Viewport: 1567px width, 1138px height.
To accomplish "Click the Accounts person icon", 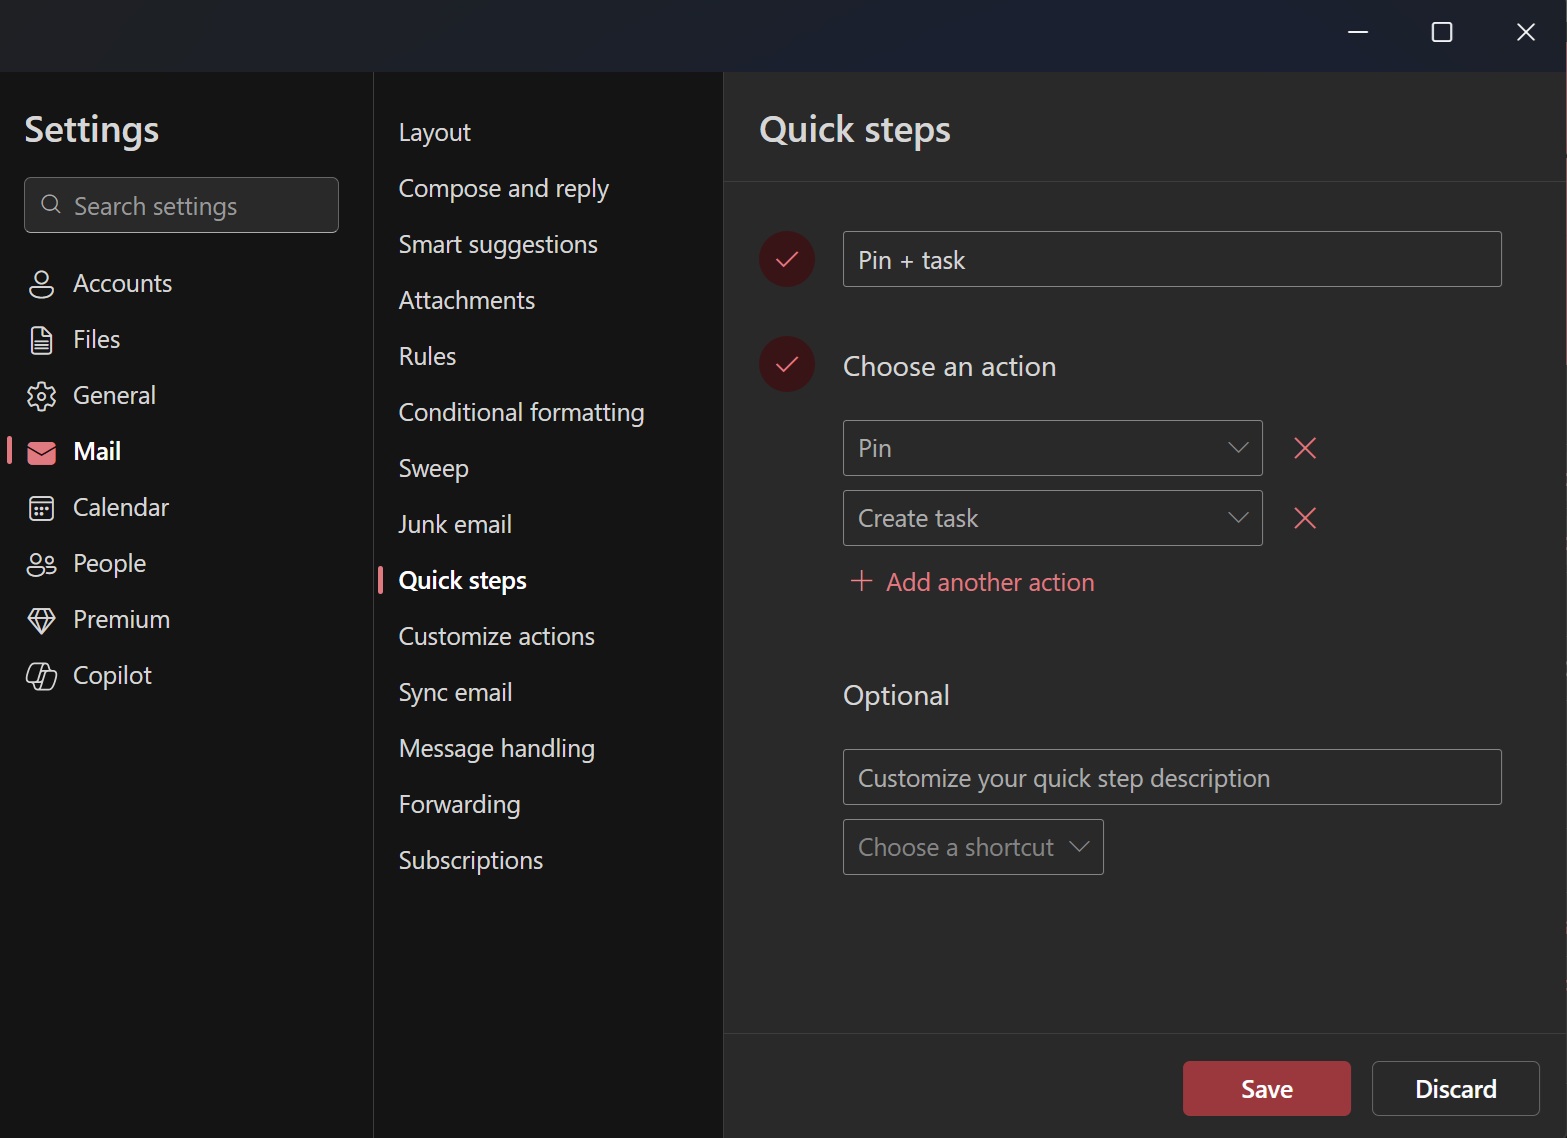I will pos(41,284).
